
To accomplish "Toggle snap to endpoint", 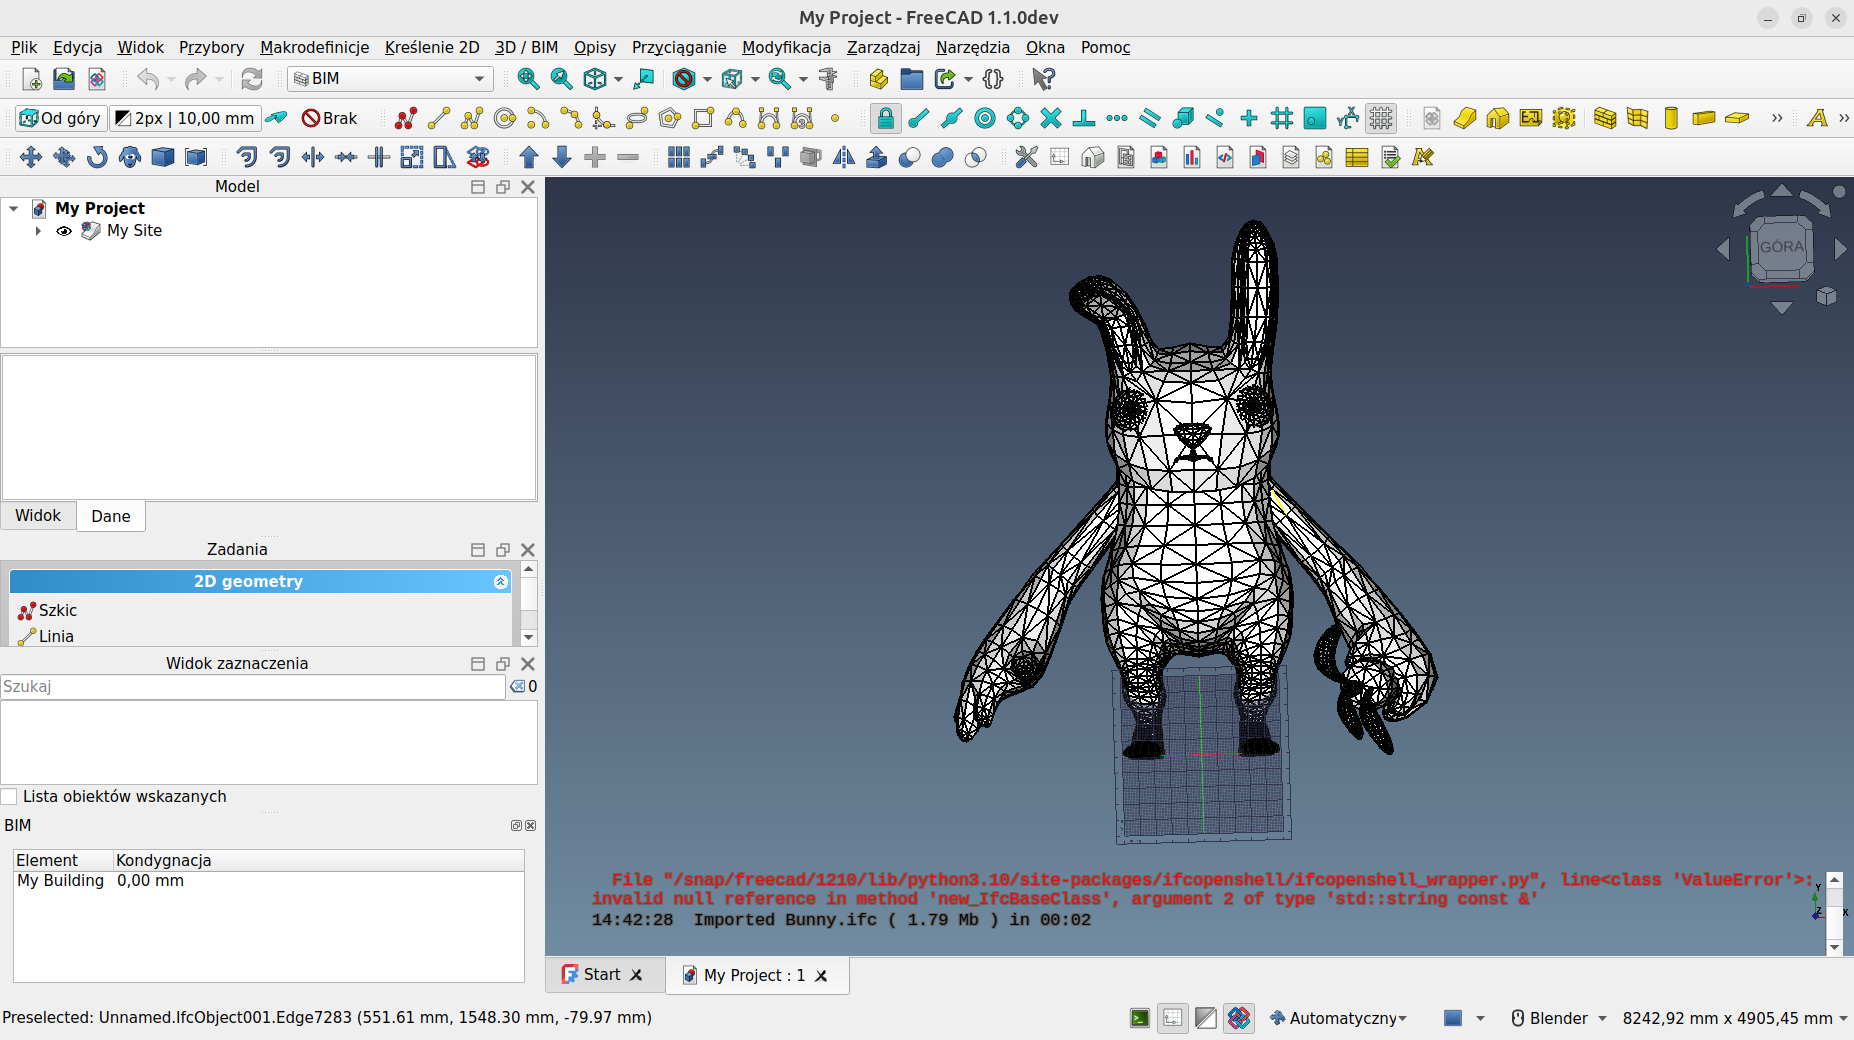I will click(919, 118).
